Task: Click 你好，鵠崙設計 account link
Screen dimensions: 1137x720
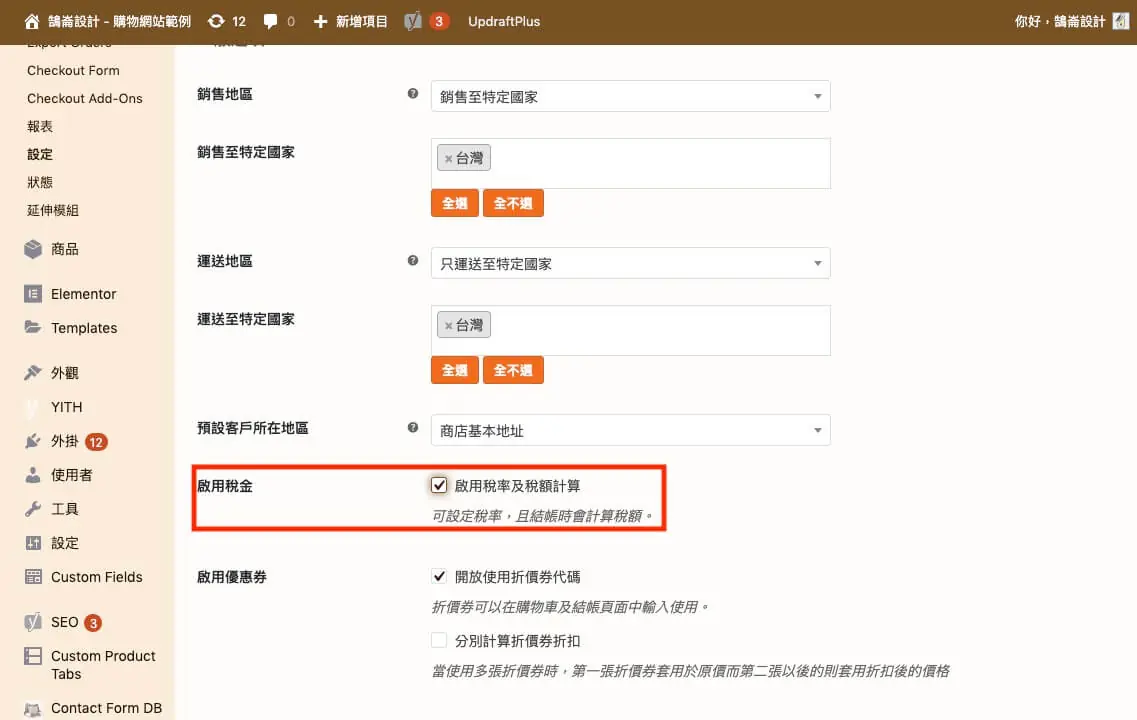Action: point(1059,22)
